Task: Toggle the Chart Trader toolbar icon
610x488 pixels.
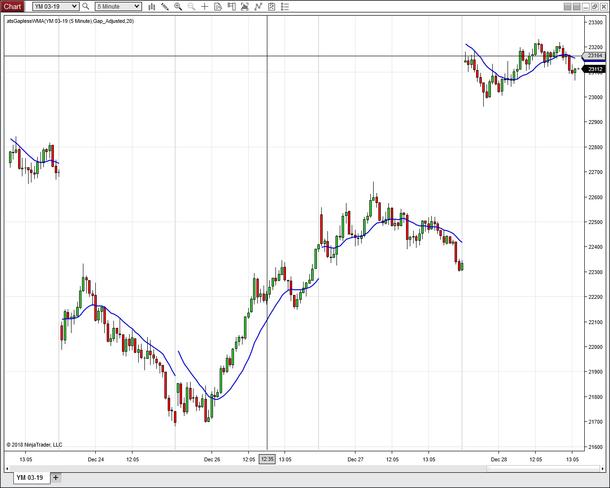Action: [231, 7]
